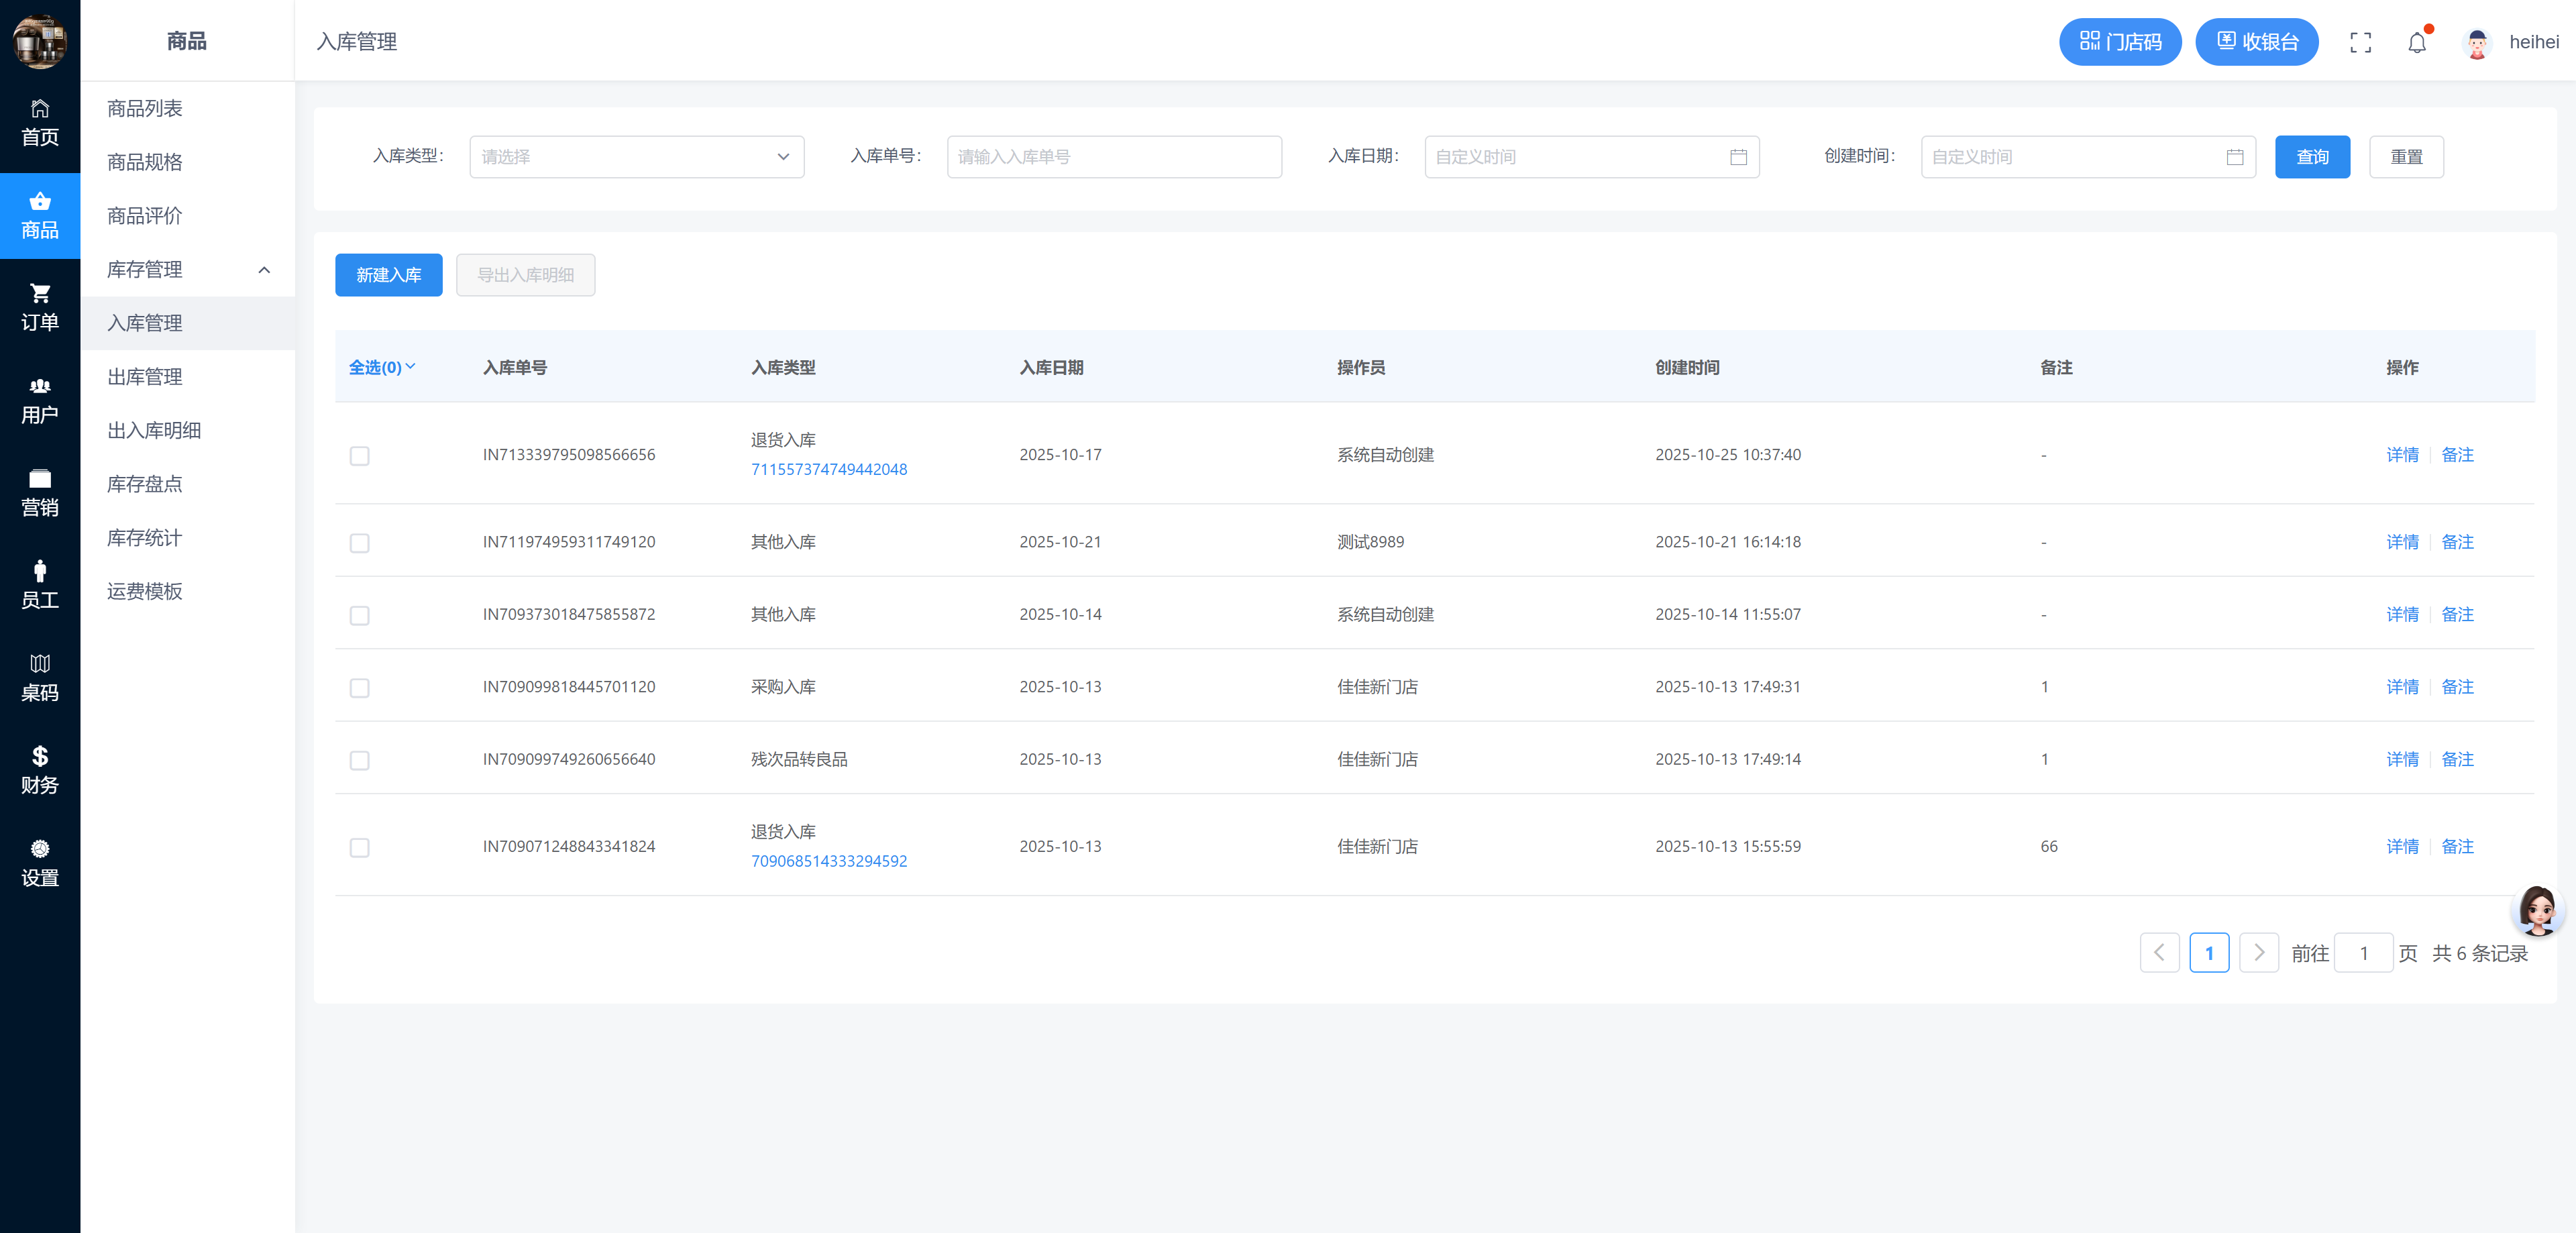Viewport: 2576px width, 1233px height.
Task: Select checkbox for order IN709099818445701120
Action: pos(360,688)
